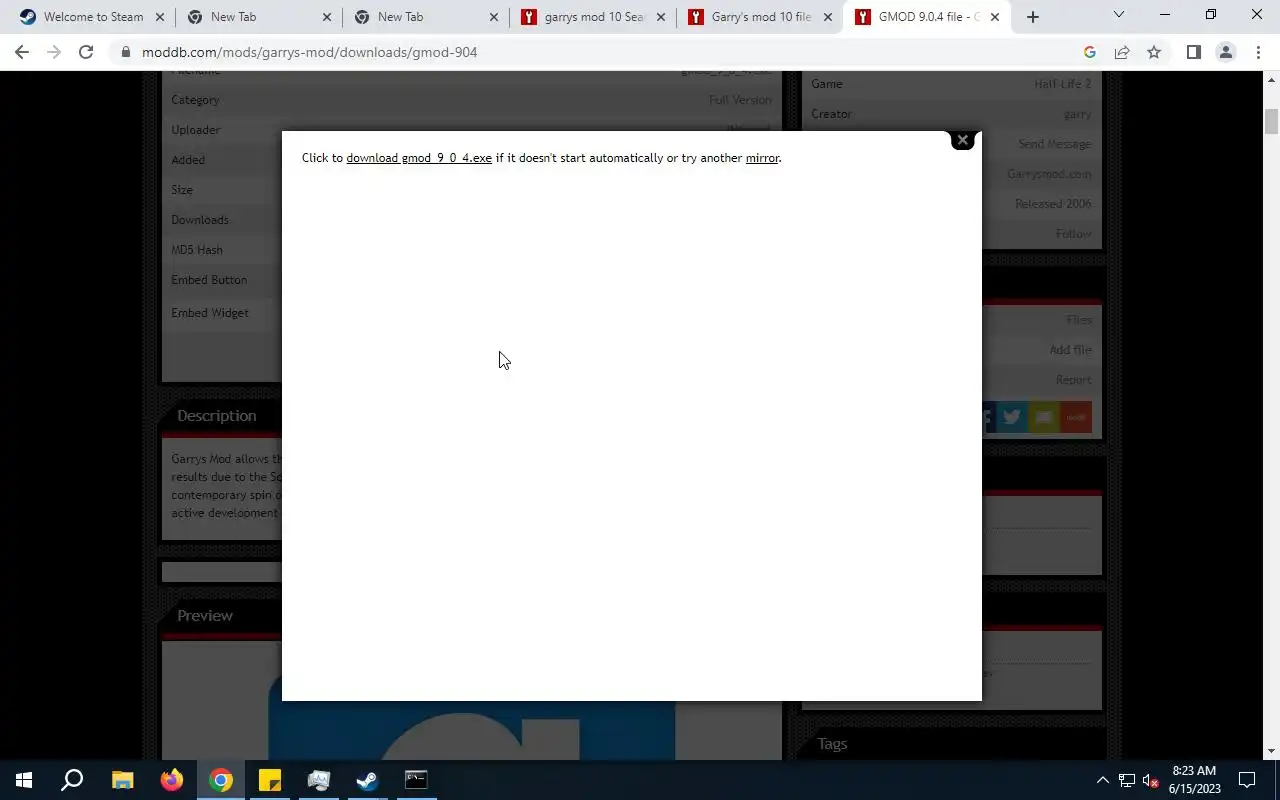Close the Garry's mod 10 file tab

pyautogui.click(x=827, y=17)
